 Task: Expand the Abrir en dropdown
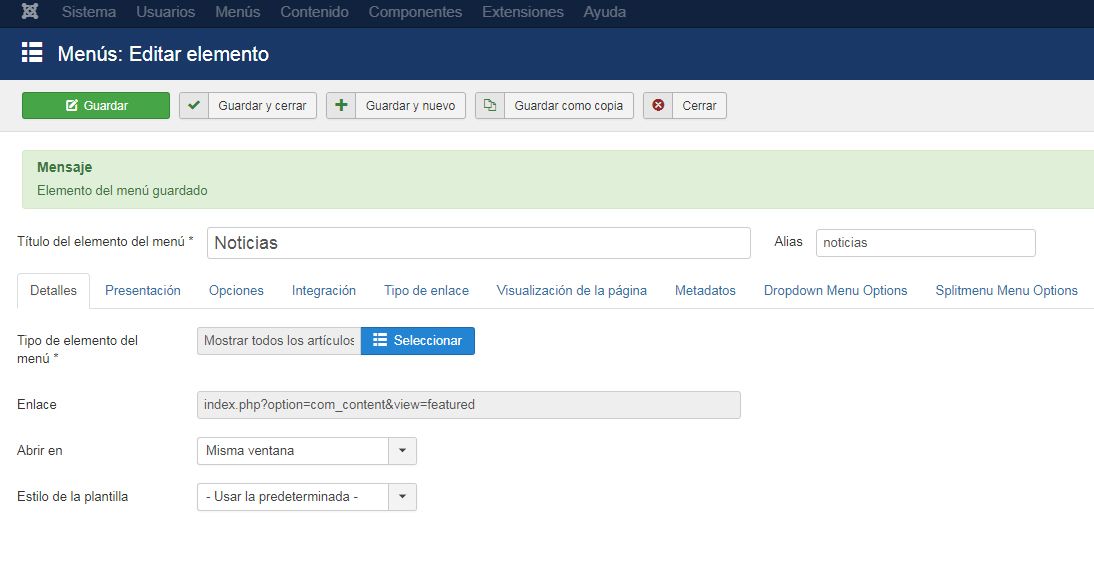point(307,451)
